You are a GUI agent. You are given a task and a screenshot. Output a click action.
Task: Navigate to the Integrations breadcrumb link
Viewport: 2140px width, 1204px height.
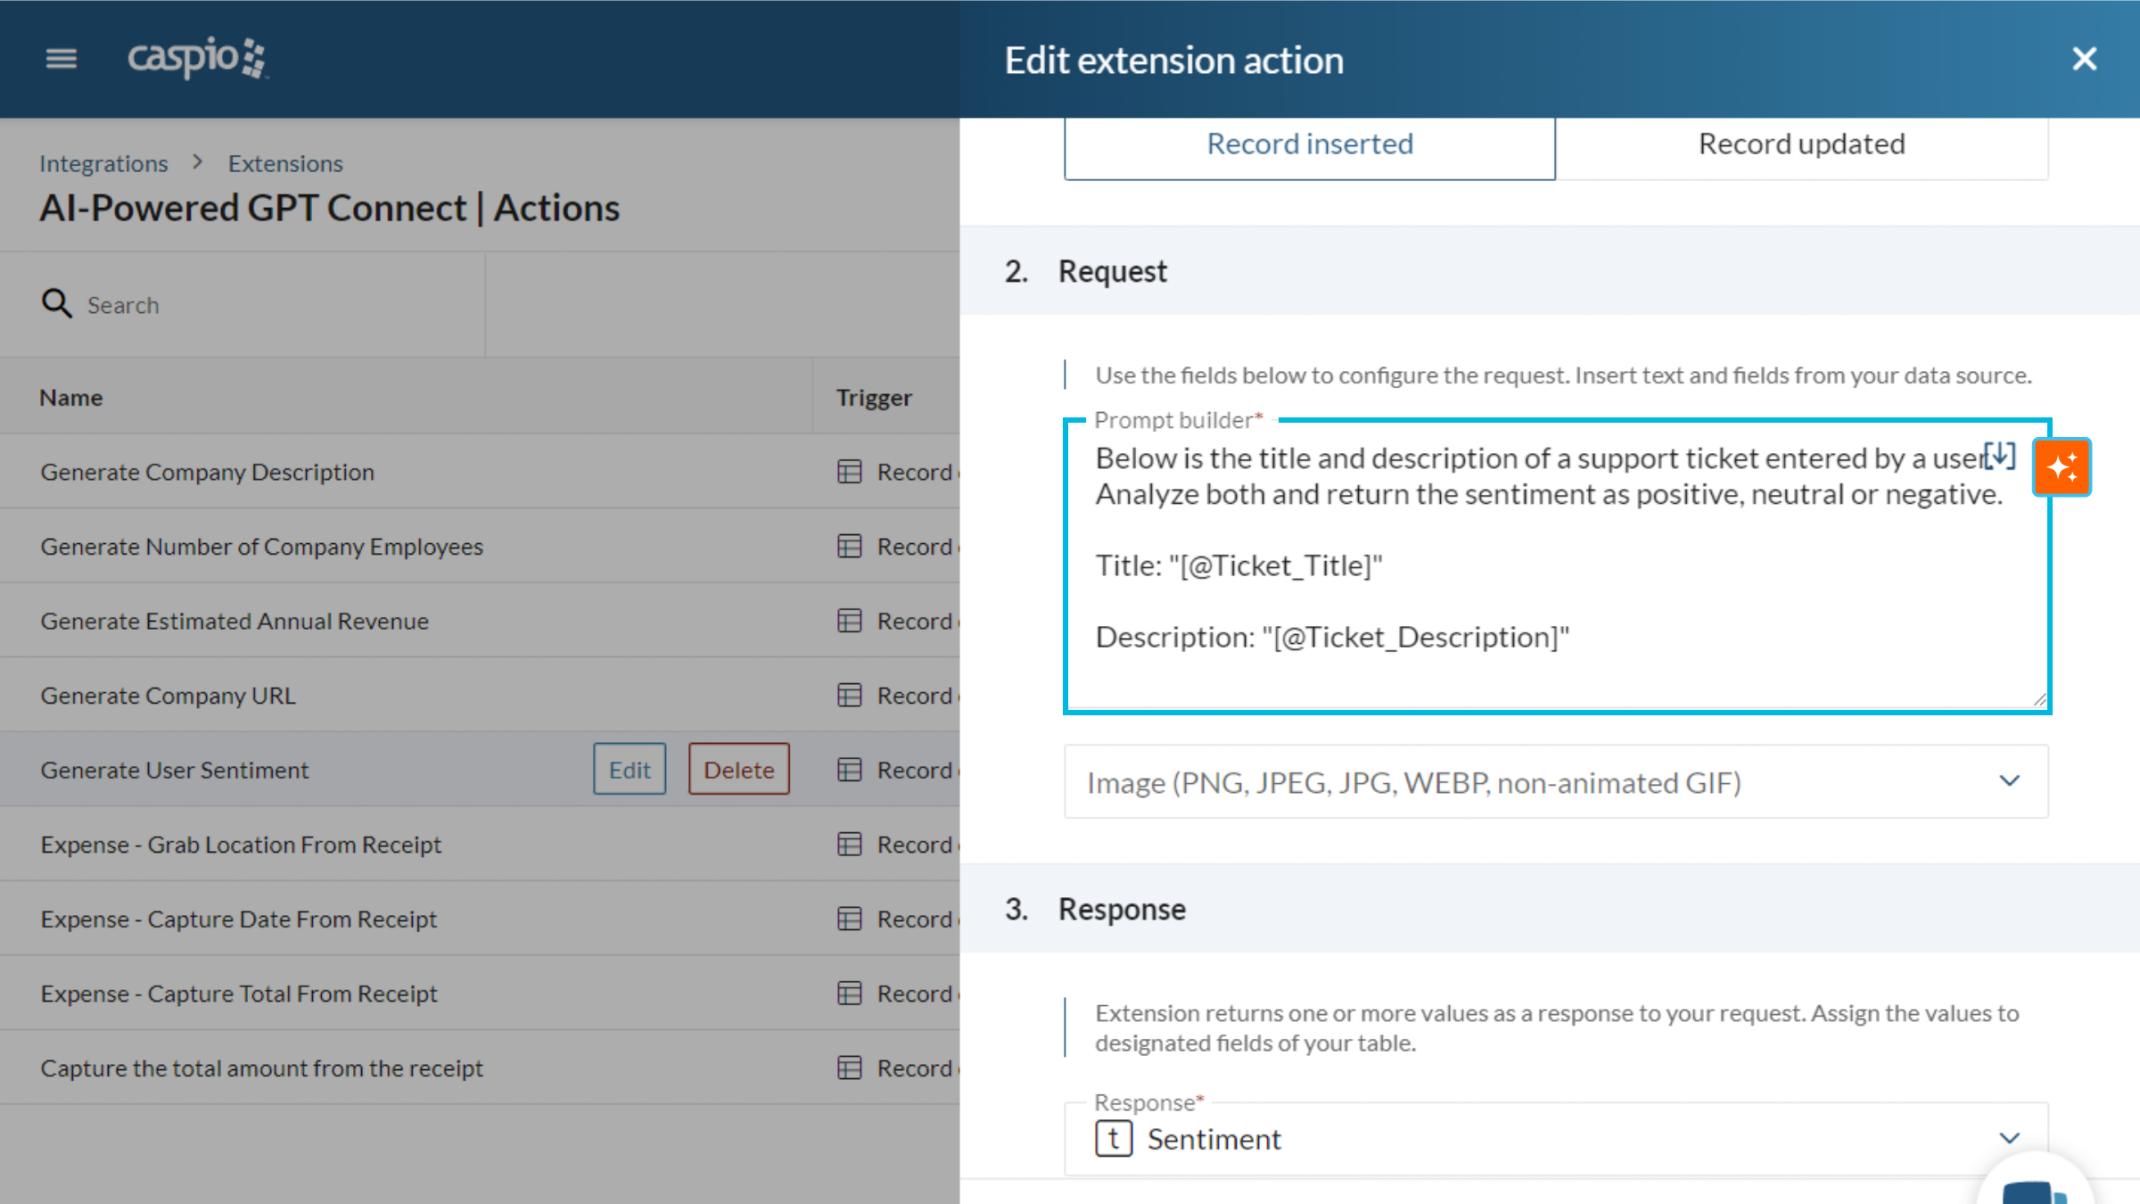point(103,163)
